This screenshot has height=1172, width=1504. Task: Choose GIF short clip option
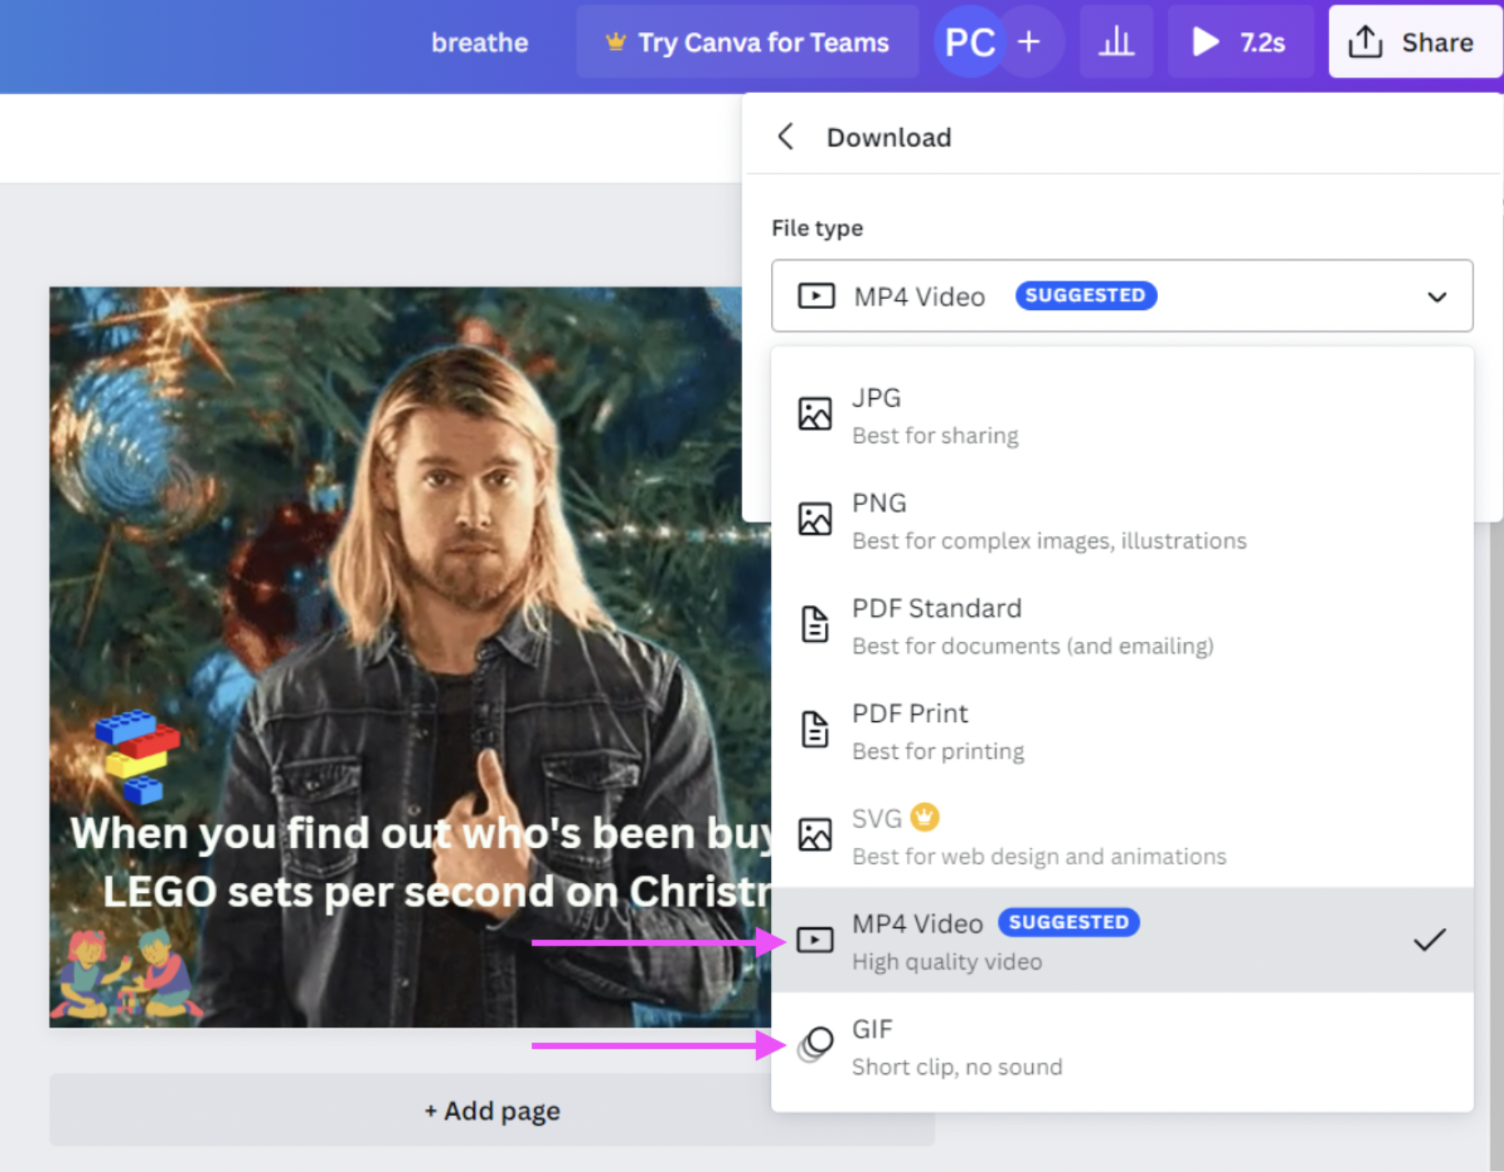[x=1122, y=1046]
